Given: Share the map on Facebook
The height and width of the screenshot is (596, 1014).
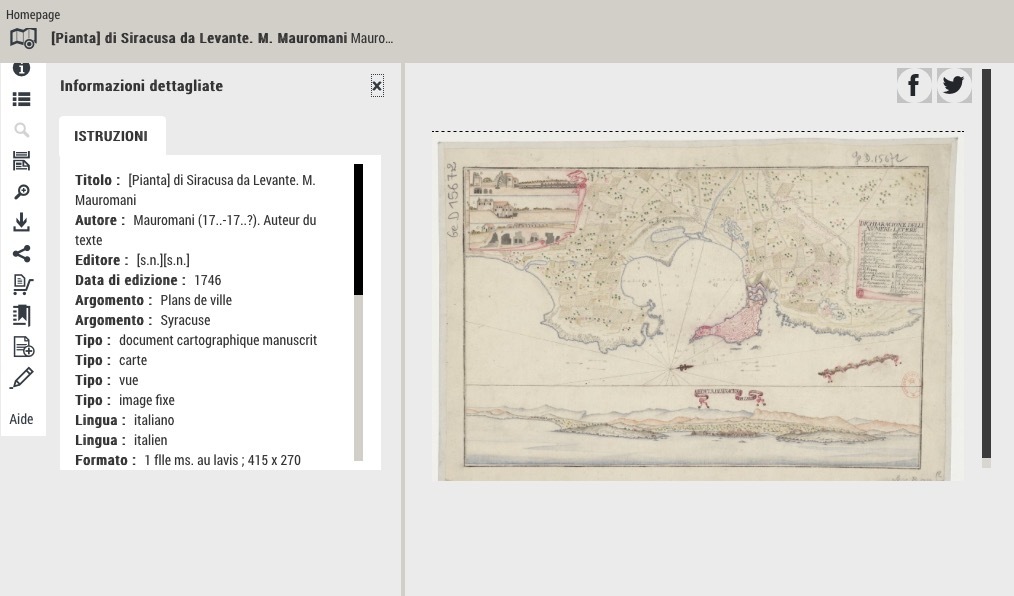Looking at the screenshot, I should (x=914, y=85).
